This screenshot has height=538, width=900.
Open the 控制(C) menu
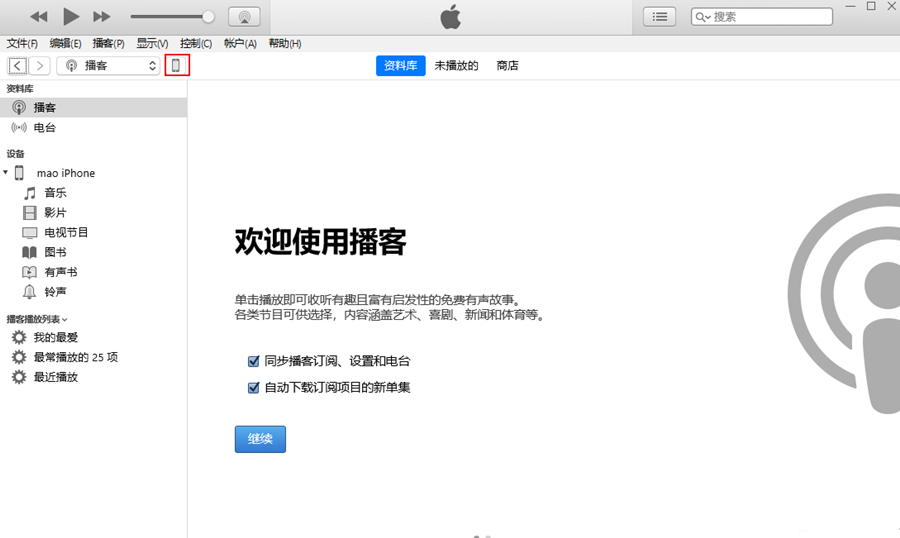click(x=196, y=44)
